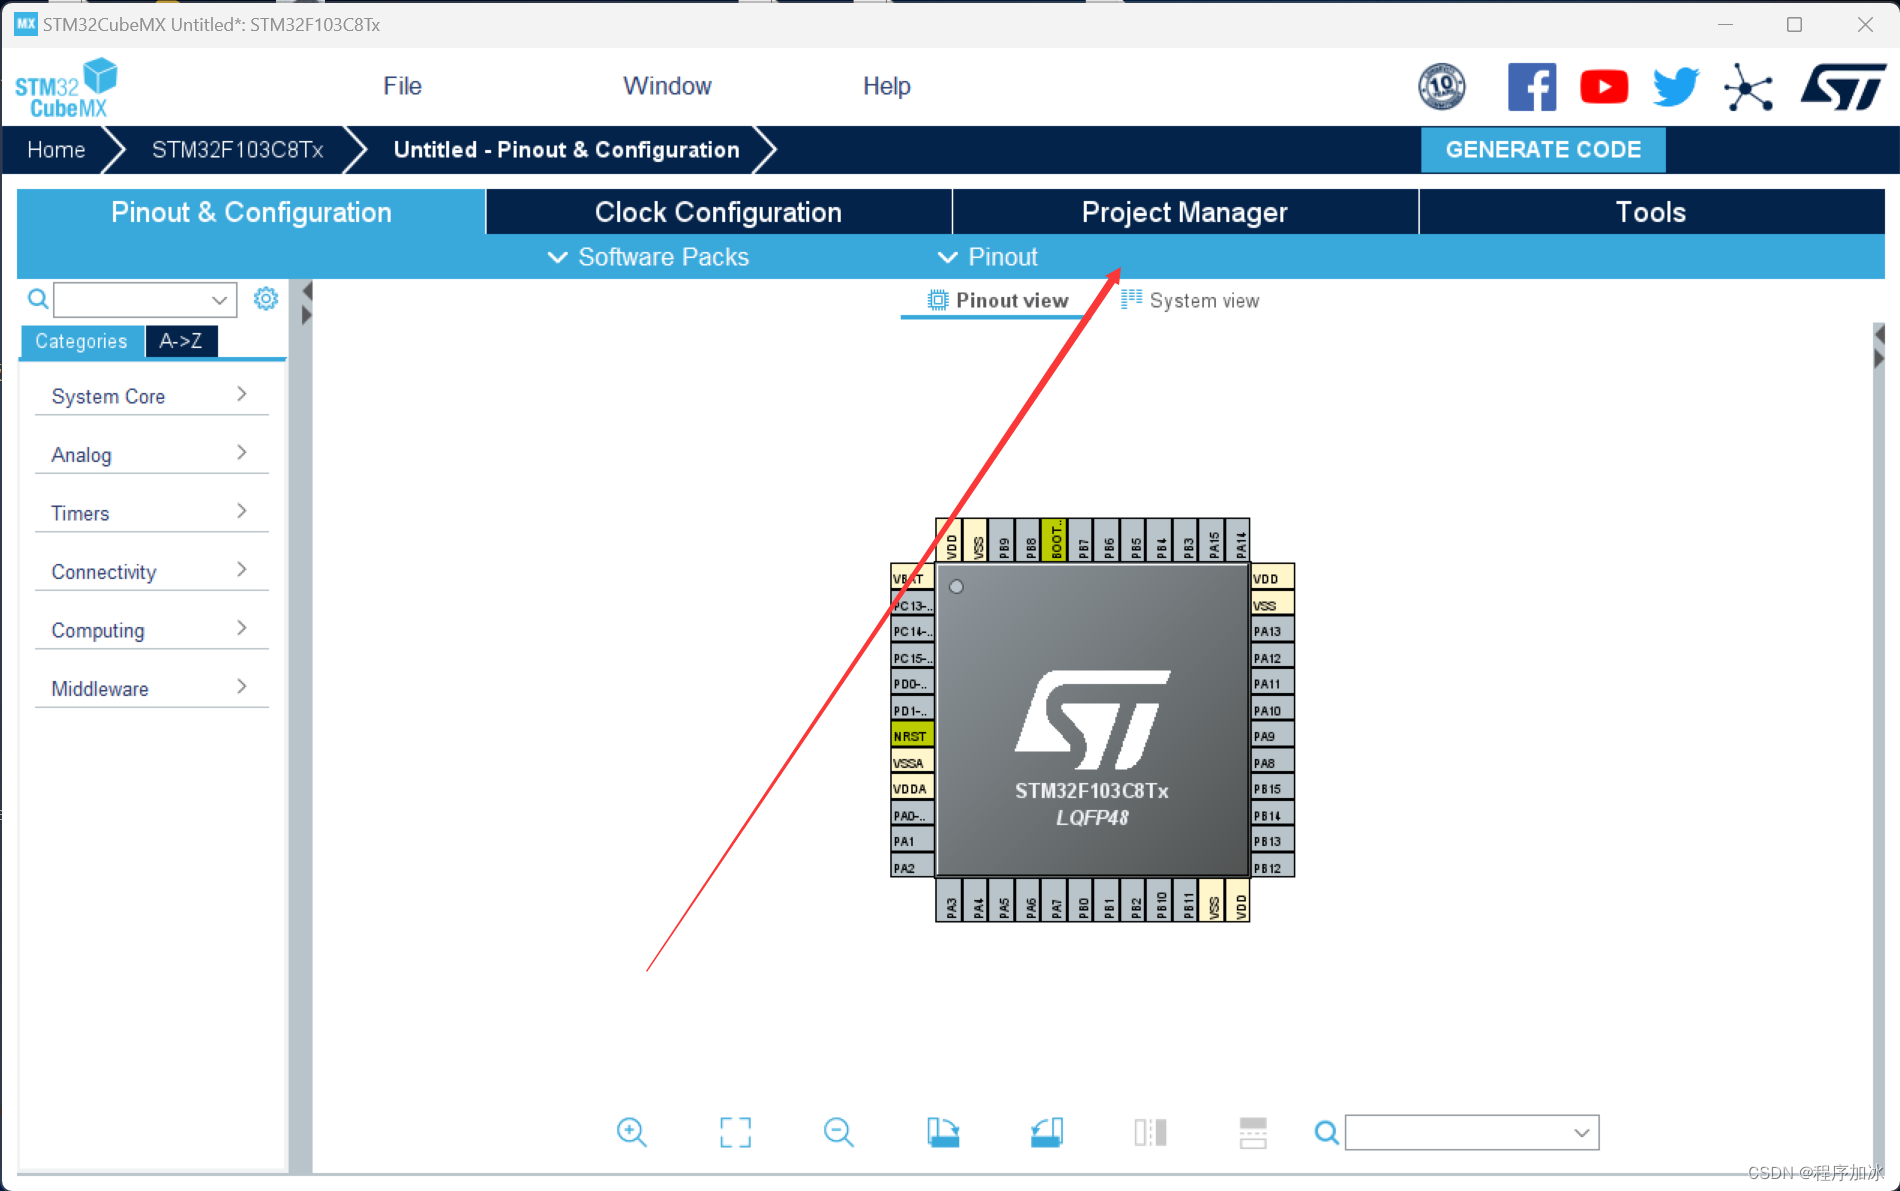Screen dimensions: 1900x1191
Task: Open the pin search settings gear icon
Action: [x=265, y=298]
